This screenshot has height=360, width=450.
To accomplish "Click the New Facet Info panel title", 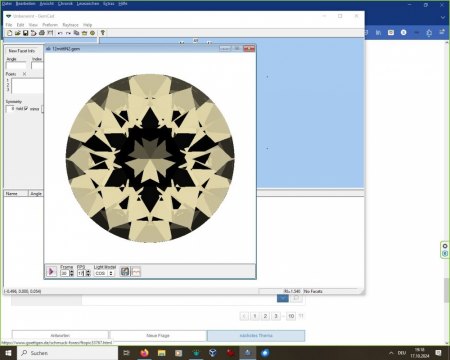I will click(x=22, y=51).
